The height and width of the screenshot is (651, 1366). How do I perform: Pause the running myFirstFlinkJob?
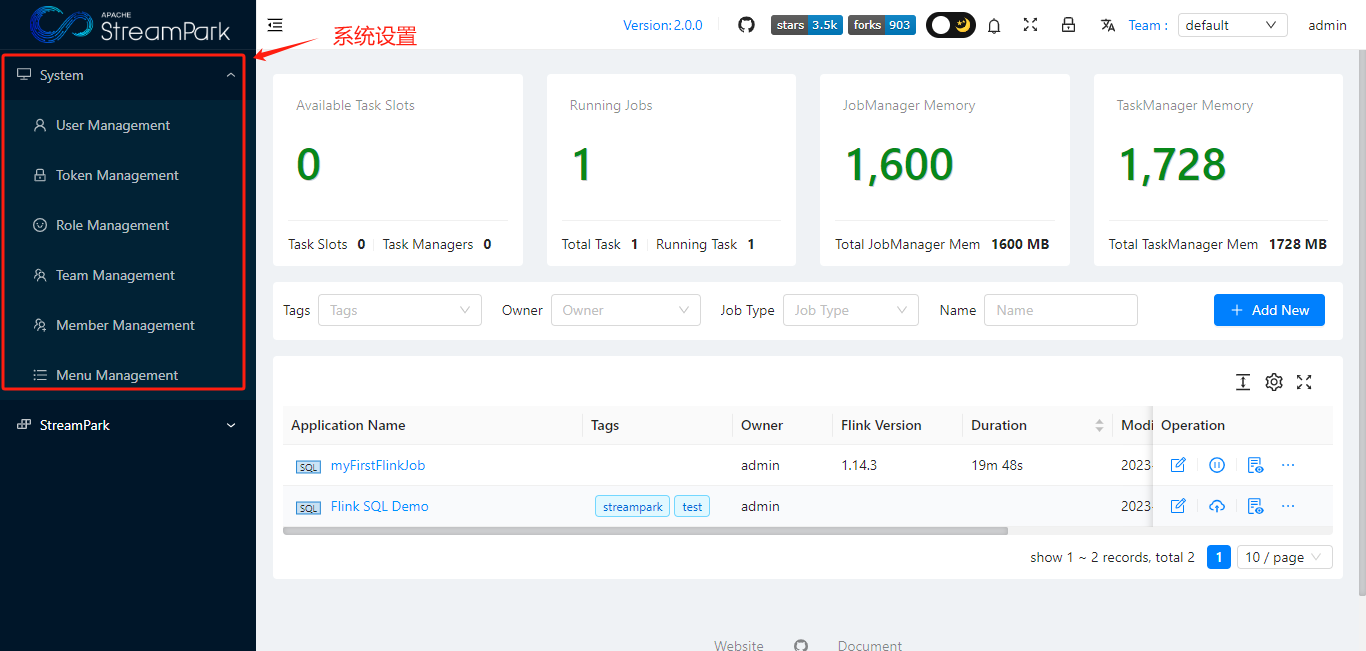1217,465
